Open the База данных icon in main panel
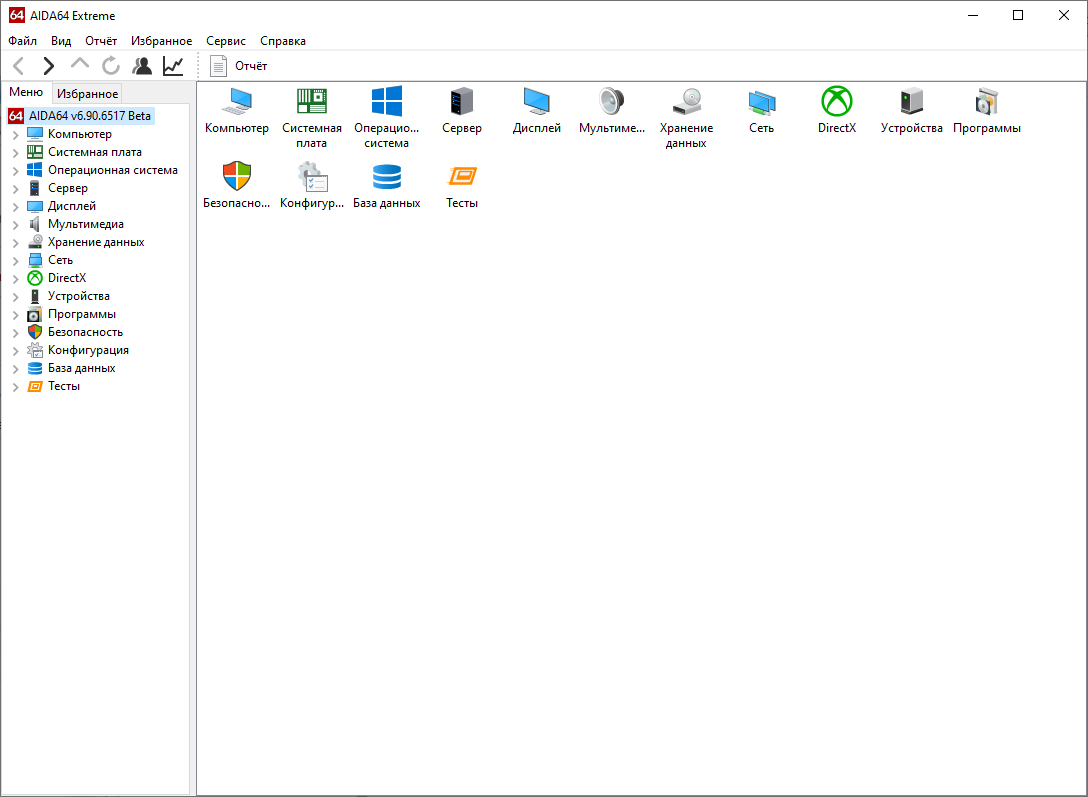1088x797 pixels. [386, 177]
